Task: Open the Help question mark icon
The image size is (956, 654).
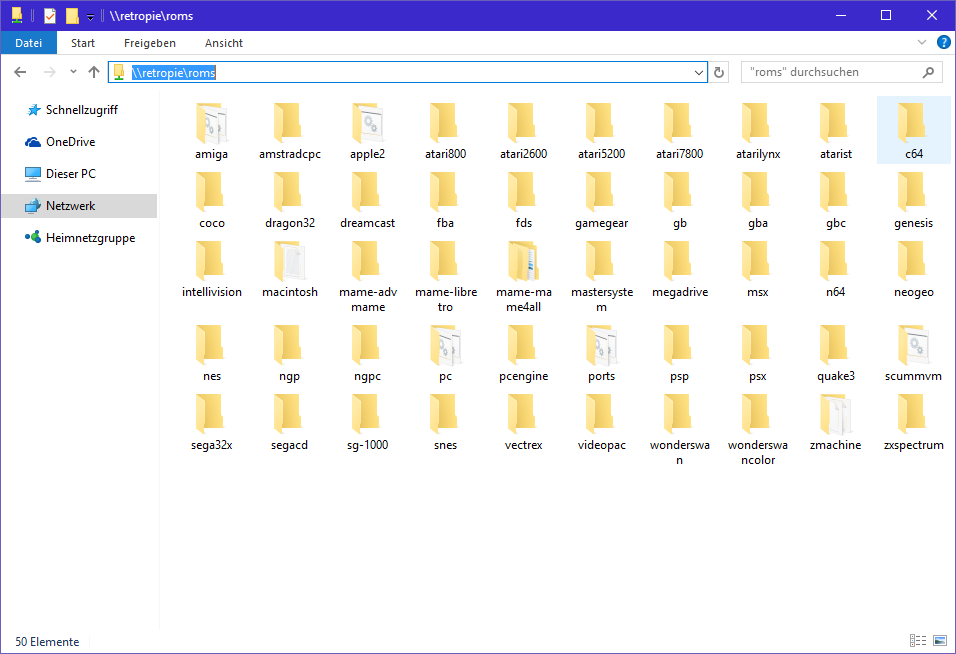Action: [943, 43]
